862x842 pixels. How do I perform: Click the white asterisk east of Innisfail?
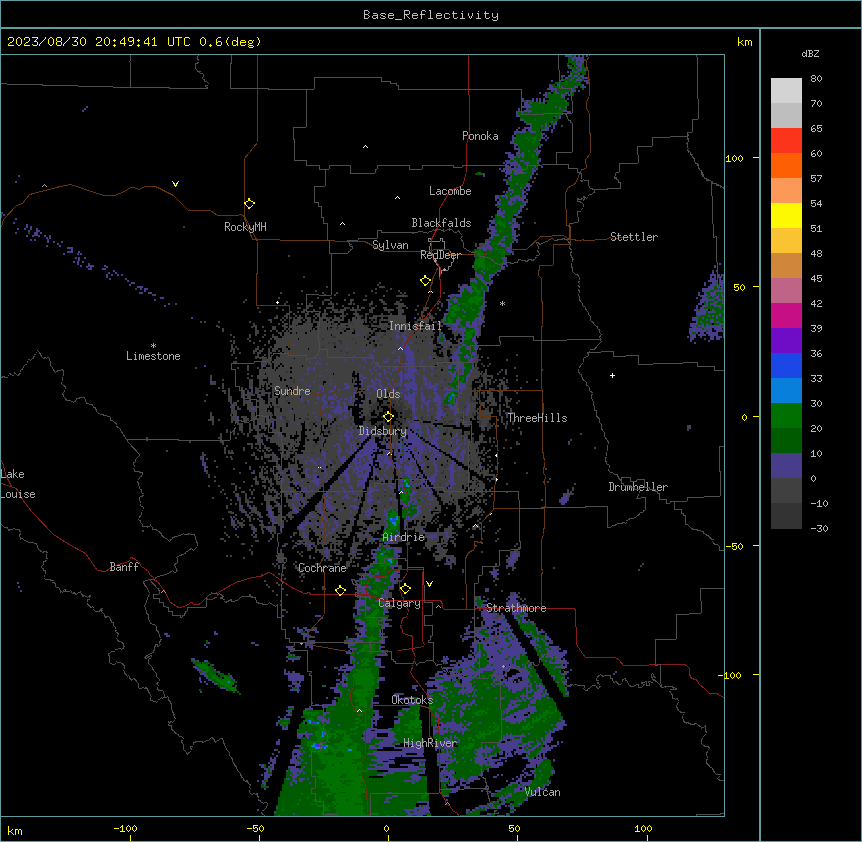click(x=502, y=303)
